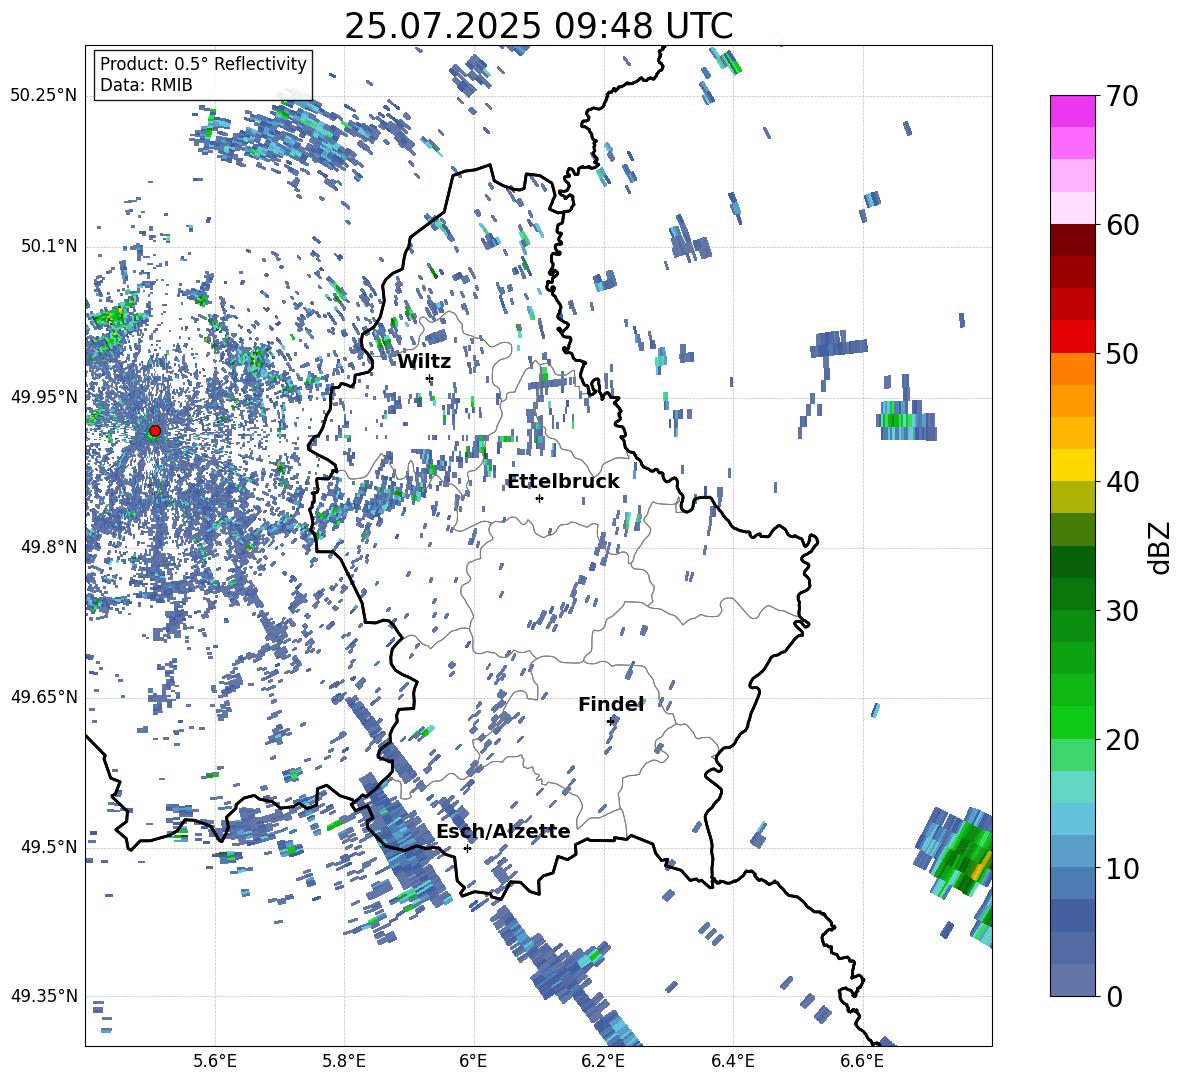
Task: Click the colorbar value 0
Action: pos(1114,996)
